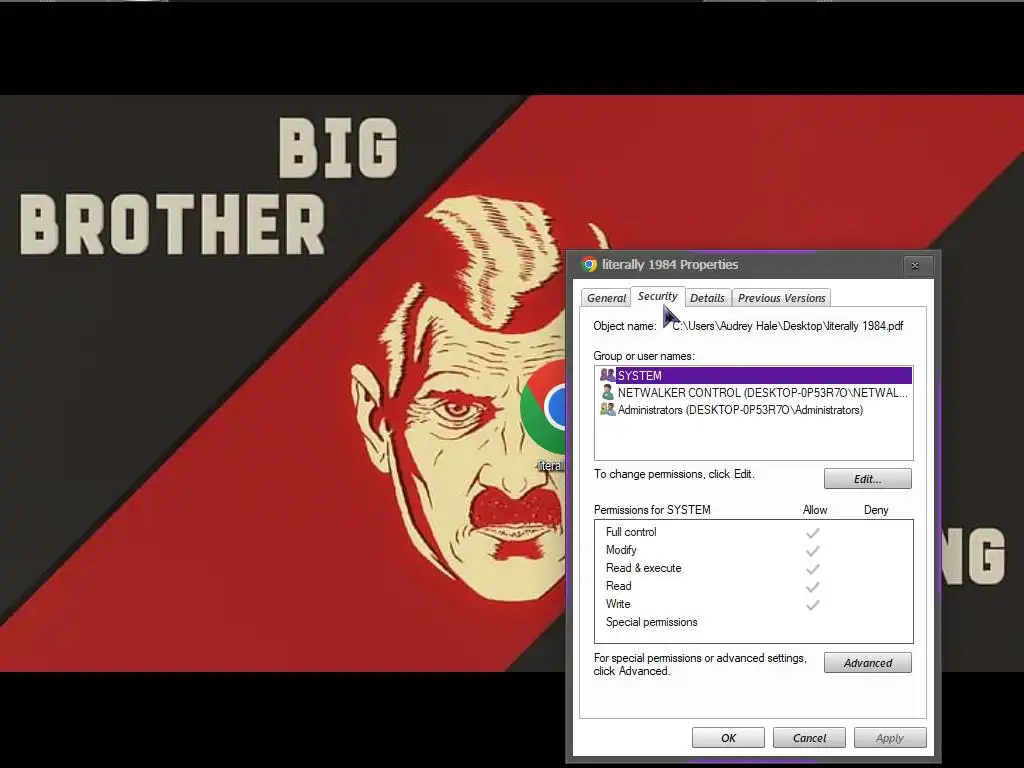Viewport: 1024px width, 768px height.
Task: Click the Read Allow checkmark
Action: tap(812, 587)
